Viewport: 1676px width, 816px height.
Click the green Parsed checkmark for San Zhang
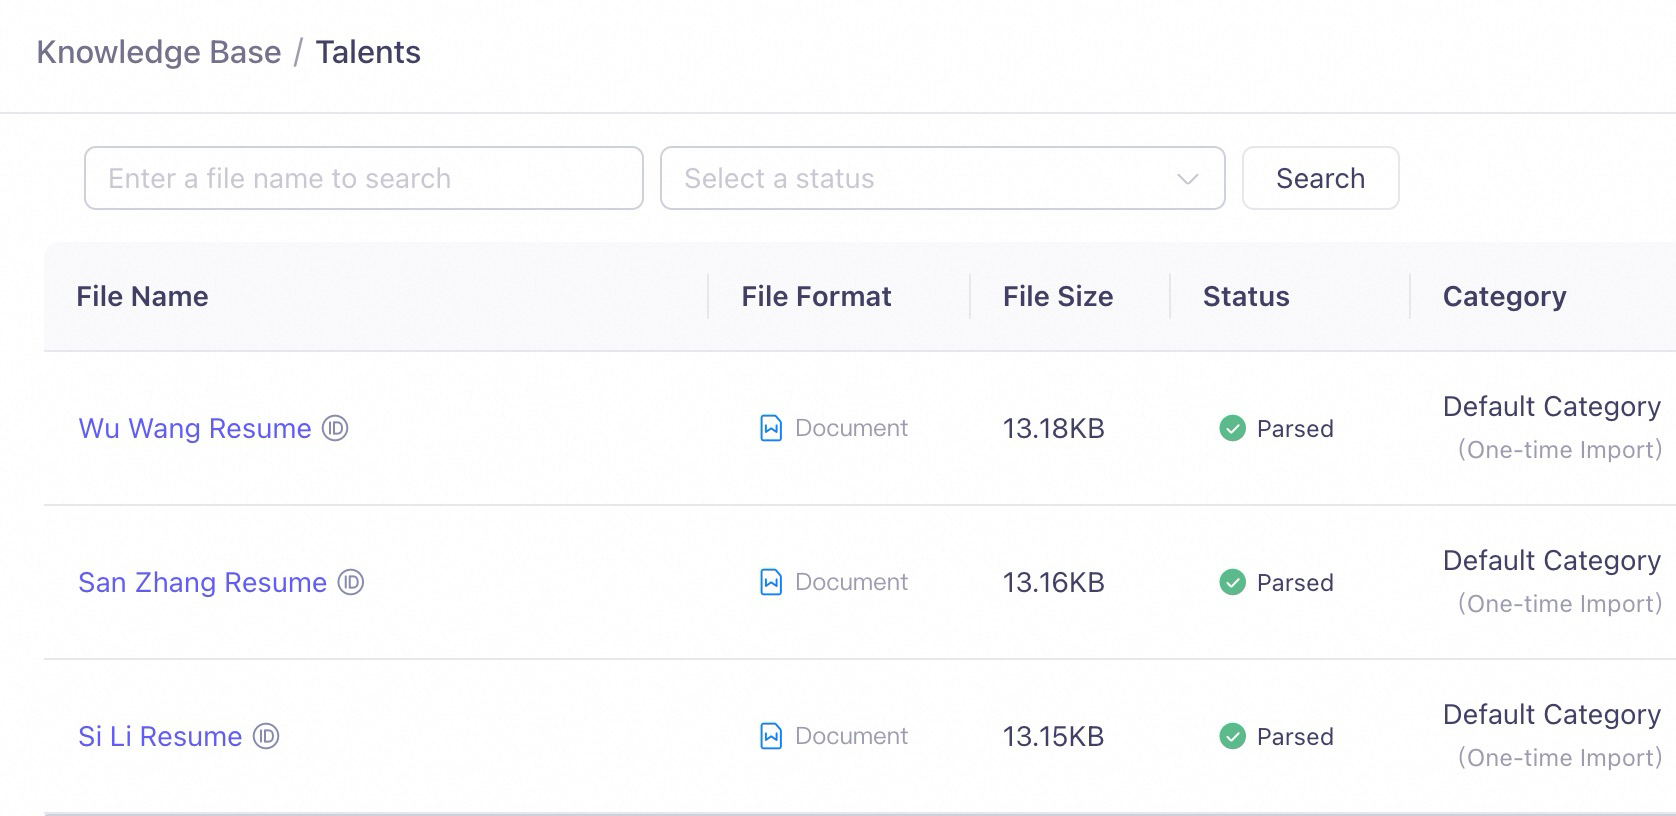tap(1232, 582)
